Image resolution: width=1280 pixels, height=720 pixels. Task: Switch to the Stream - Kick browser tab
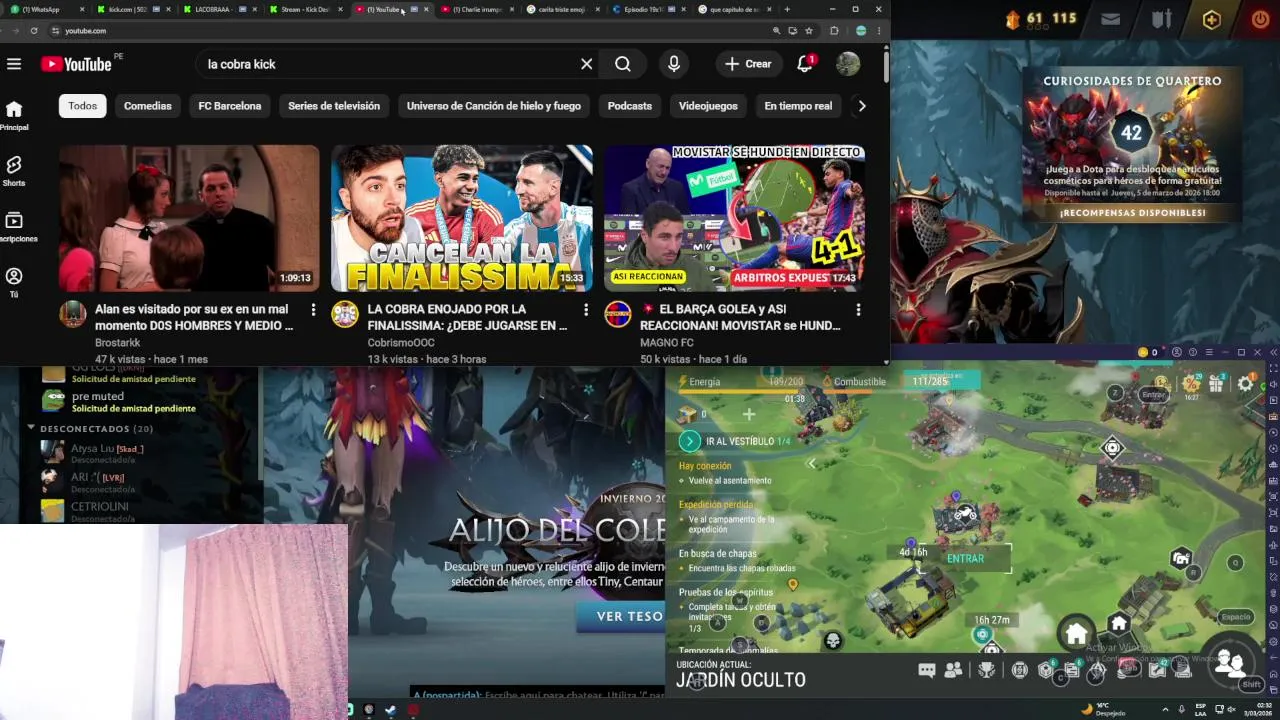(x=305, y=9)
